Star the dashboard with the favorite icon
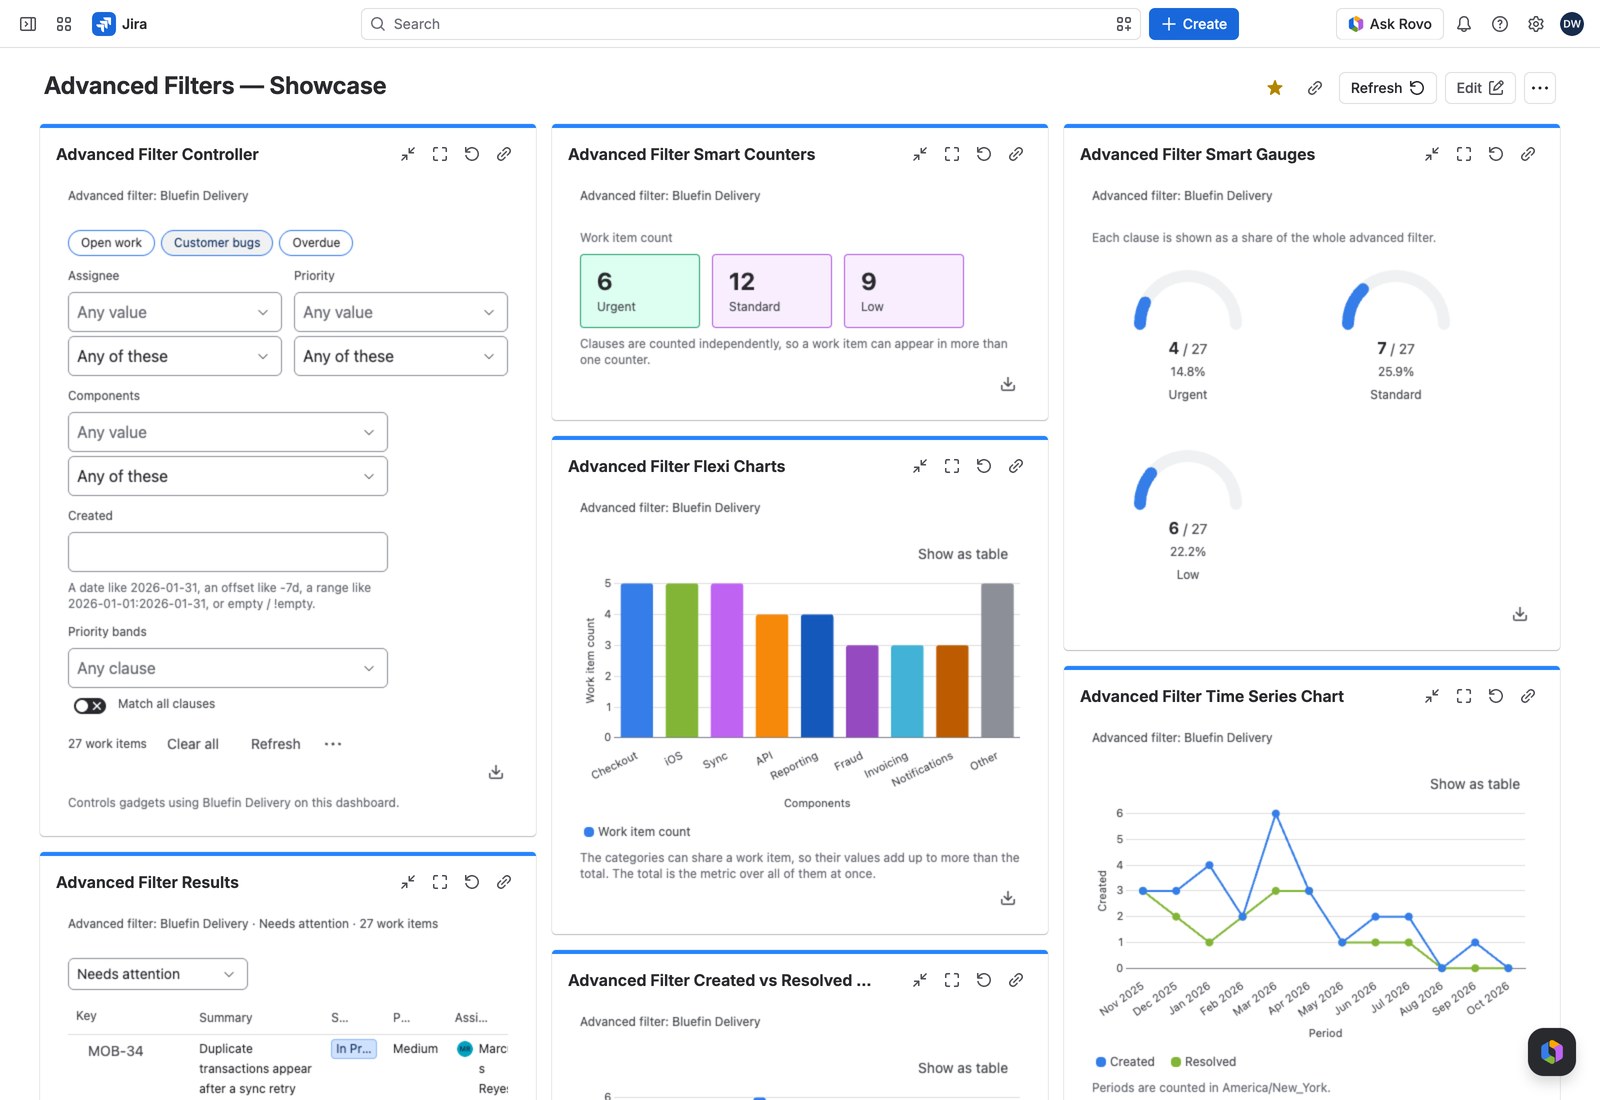The height and width of the screenshot is (1100, 1600). tap(1275, 88)
